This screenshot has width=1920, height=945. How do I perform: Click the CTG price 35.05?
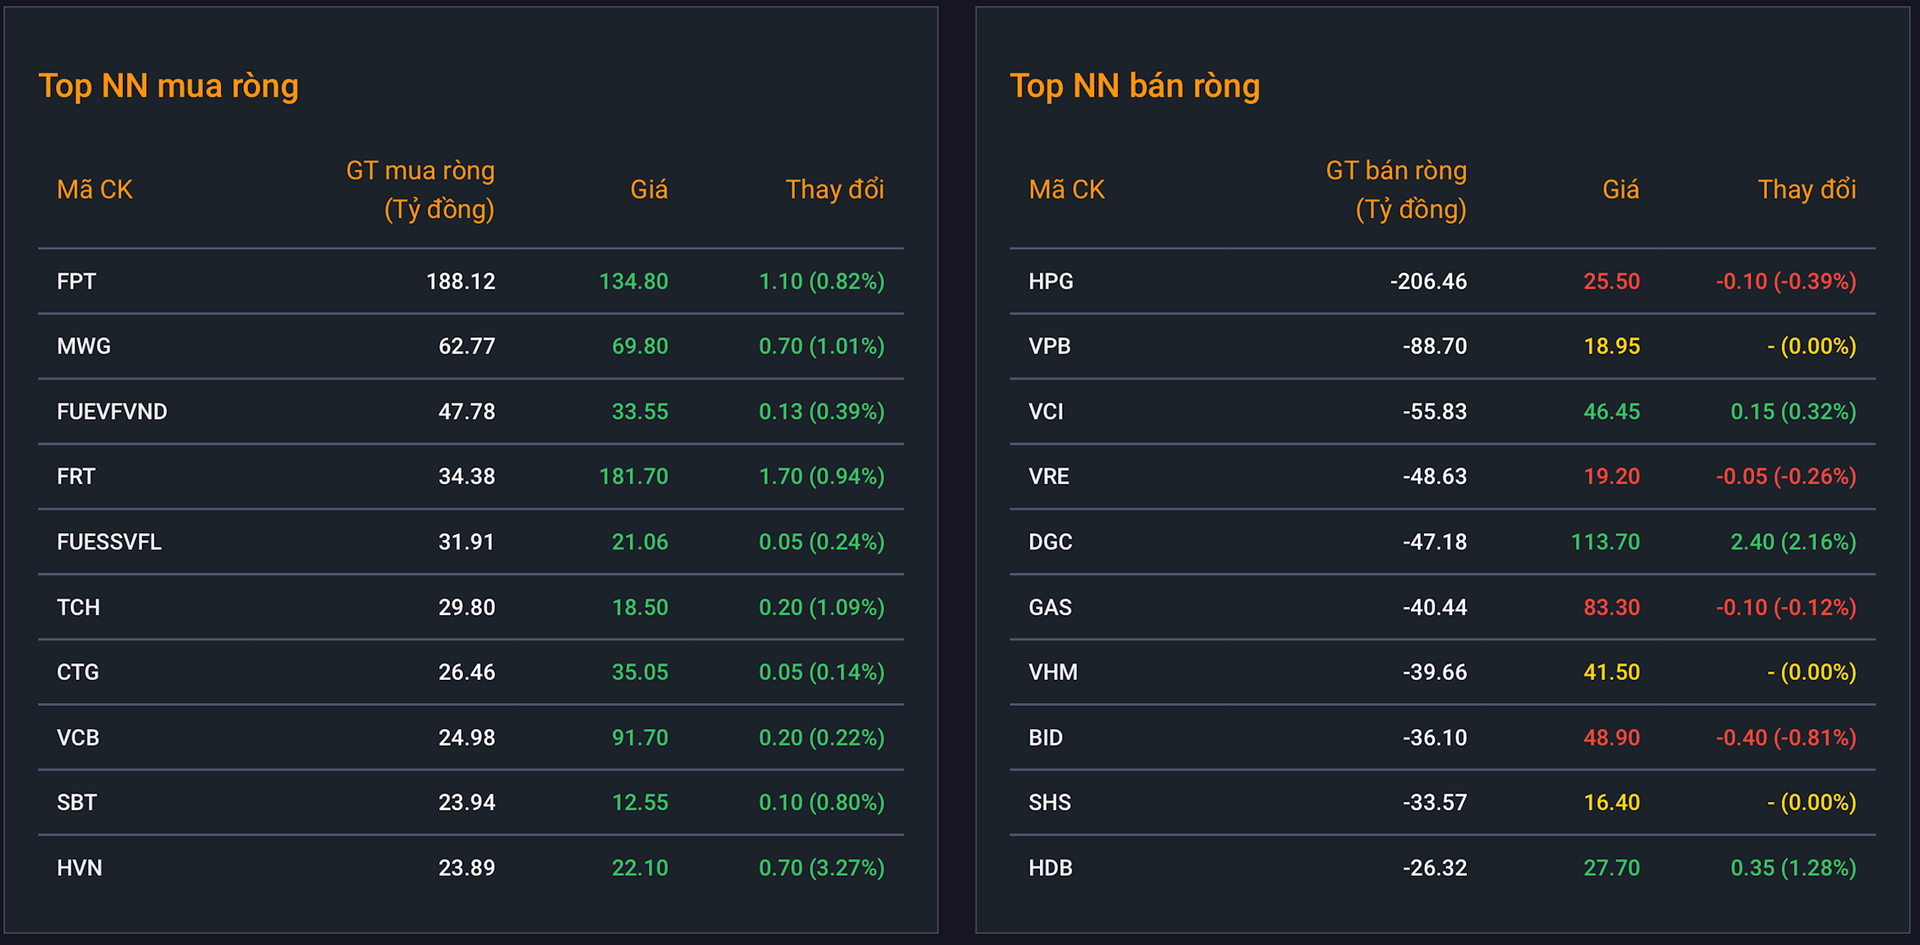[640, 673]
